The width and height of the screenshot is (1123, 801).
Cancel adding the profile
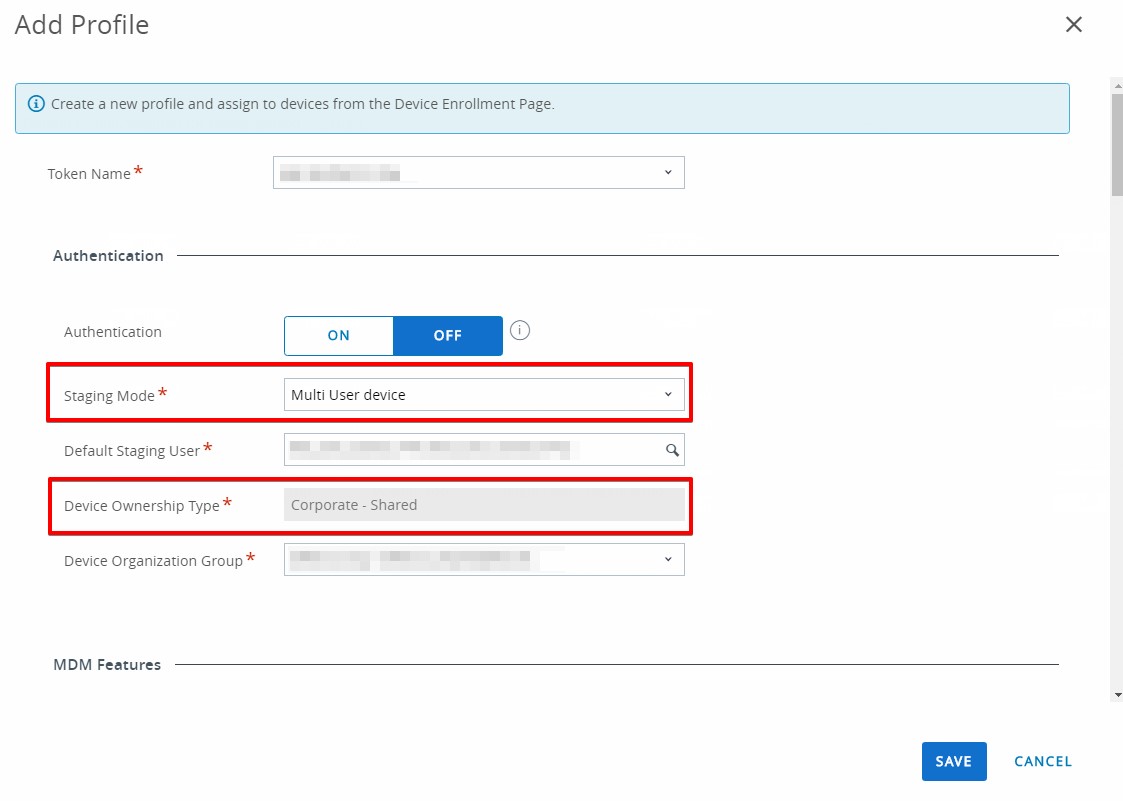pos(1042,761)
